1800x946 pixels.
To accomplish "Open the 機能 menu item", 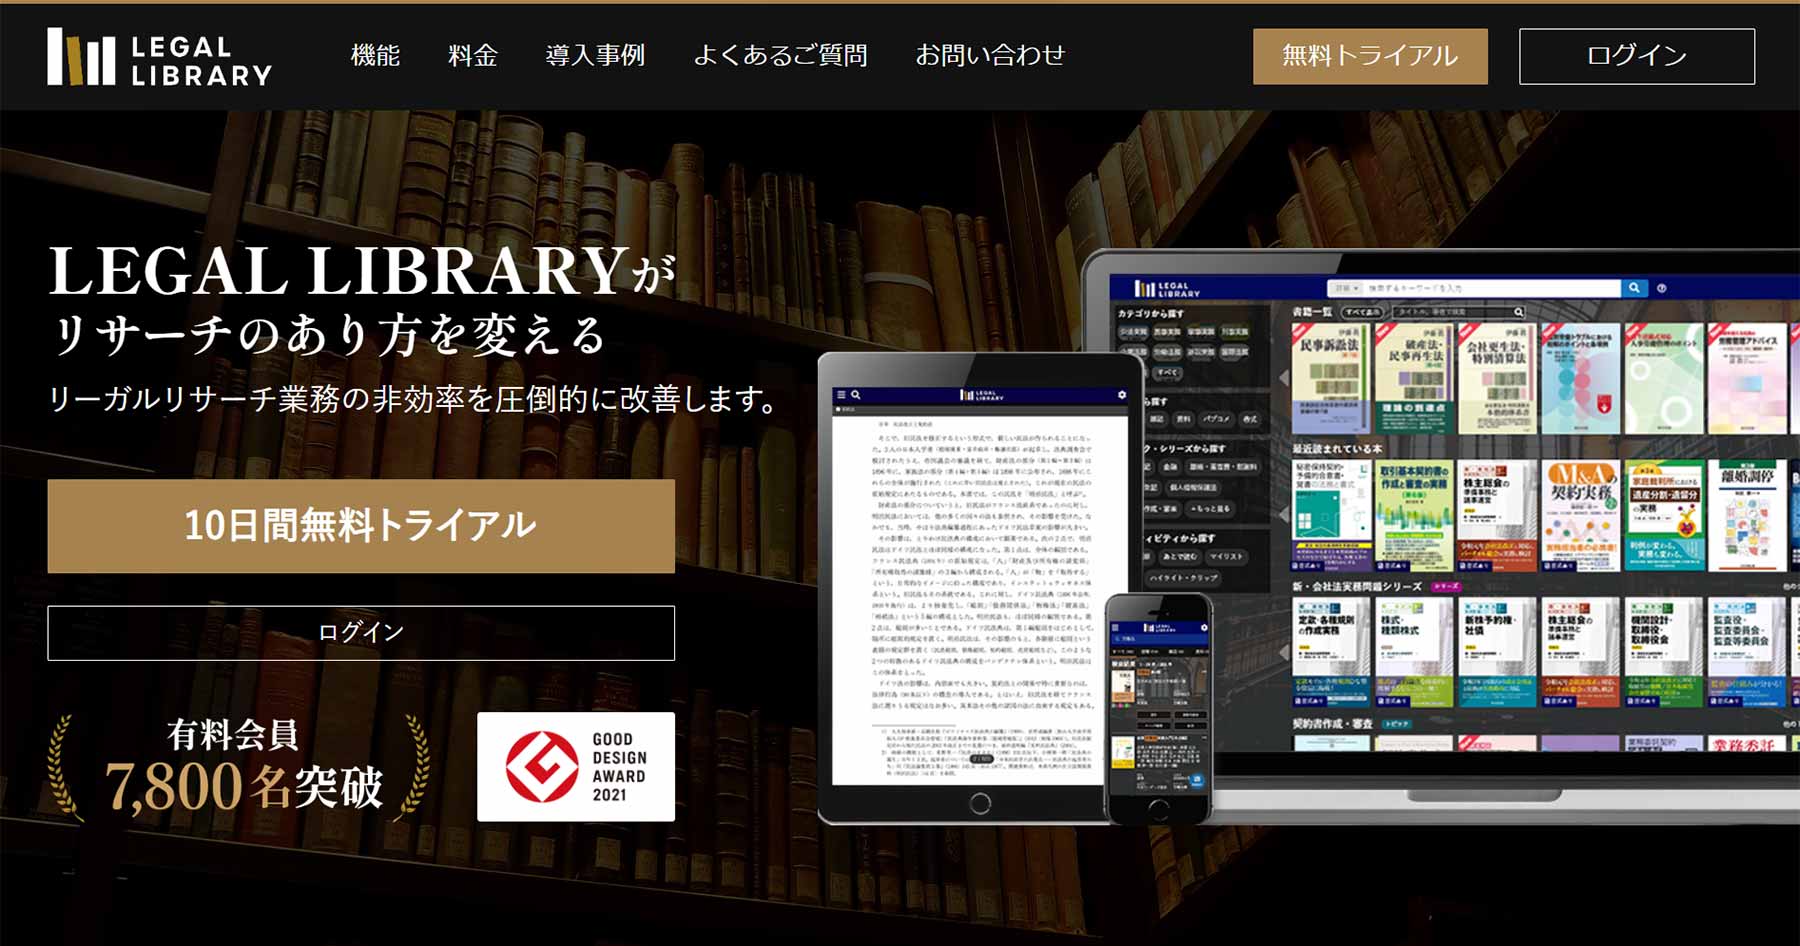I will (375, 55).
